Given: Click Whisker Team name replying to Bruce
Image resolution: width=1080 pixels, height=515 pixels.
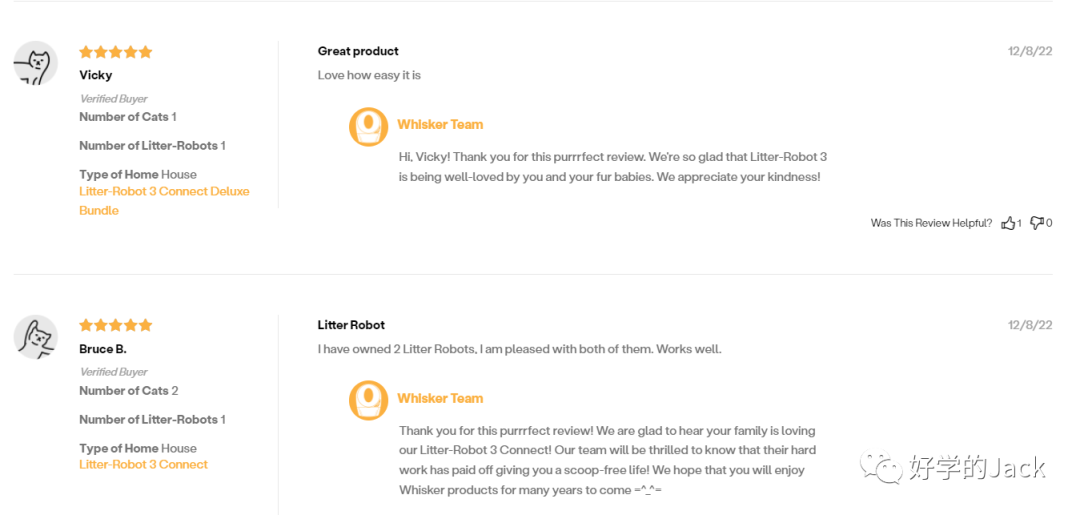Looking at the screenshot, I should tap(440, 398).
